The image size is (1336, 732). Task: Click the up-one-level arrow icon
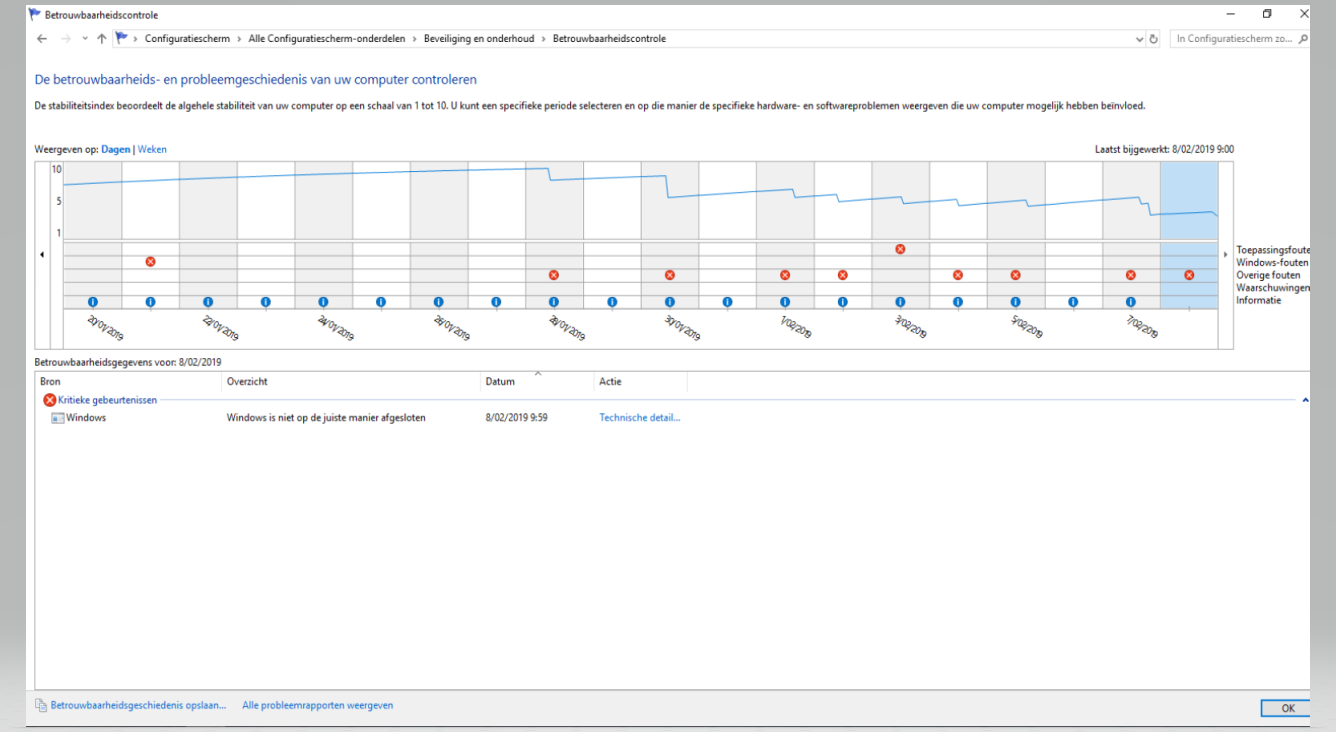pos(102,39)
